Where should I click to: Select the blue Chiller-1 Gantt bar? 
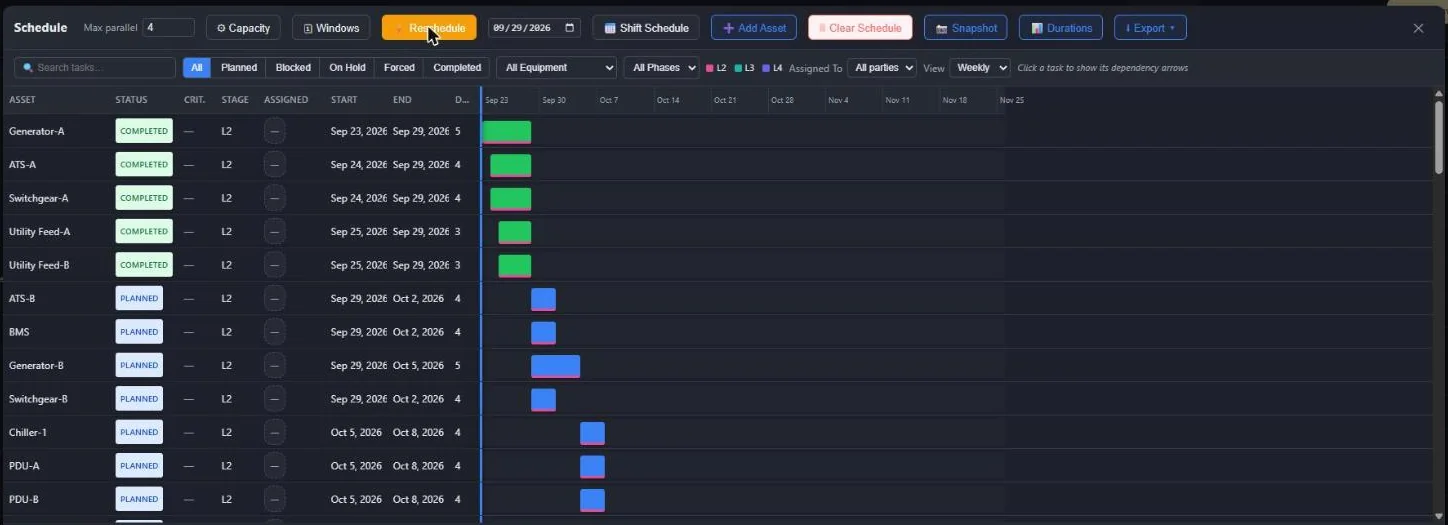(593, 433)
